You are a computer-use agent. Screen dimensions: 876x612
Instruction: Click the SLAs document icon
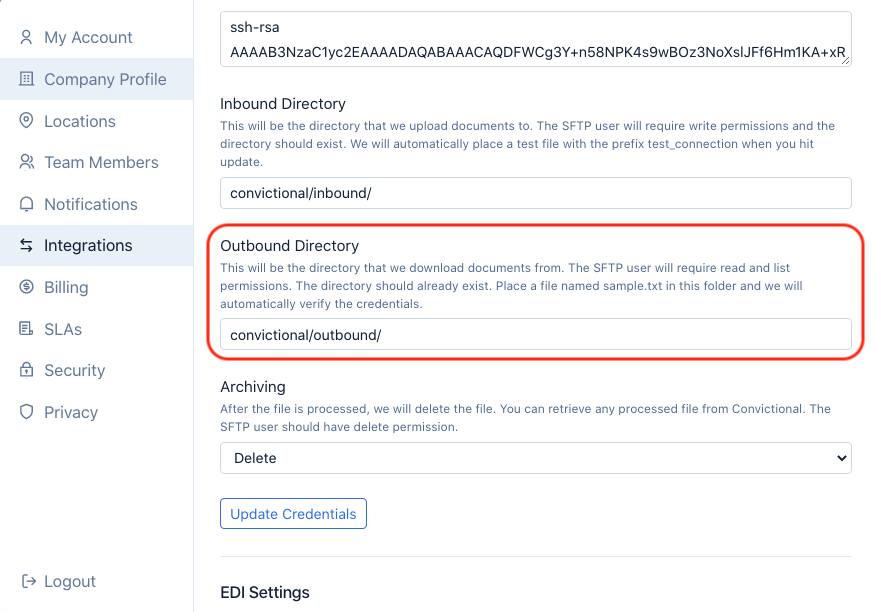[x=27, y=329]
